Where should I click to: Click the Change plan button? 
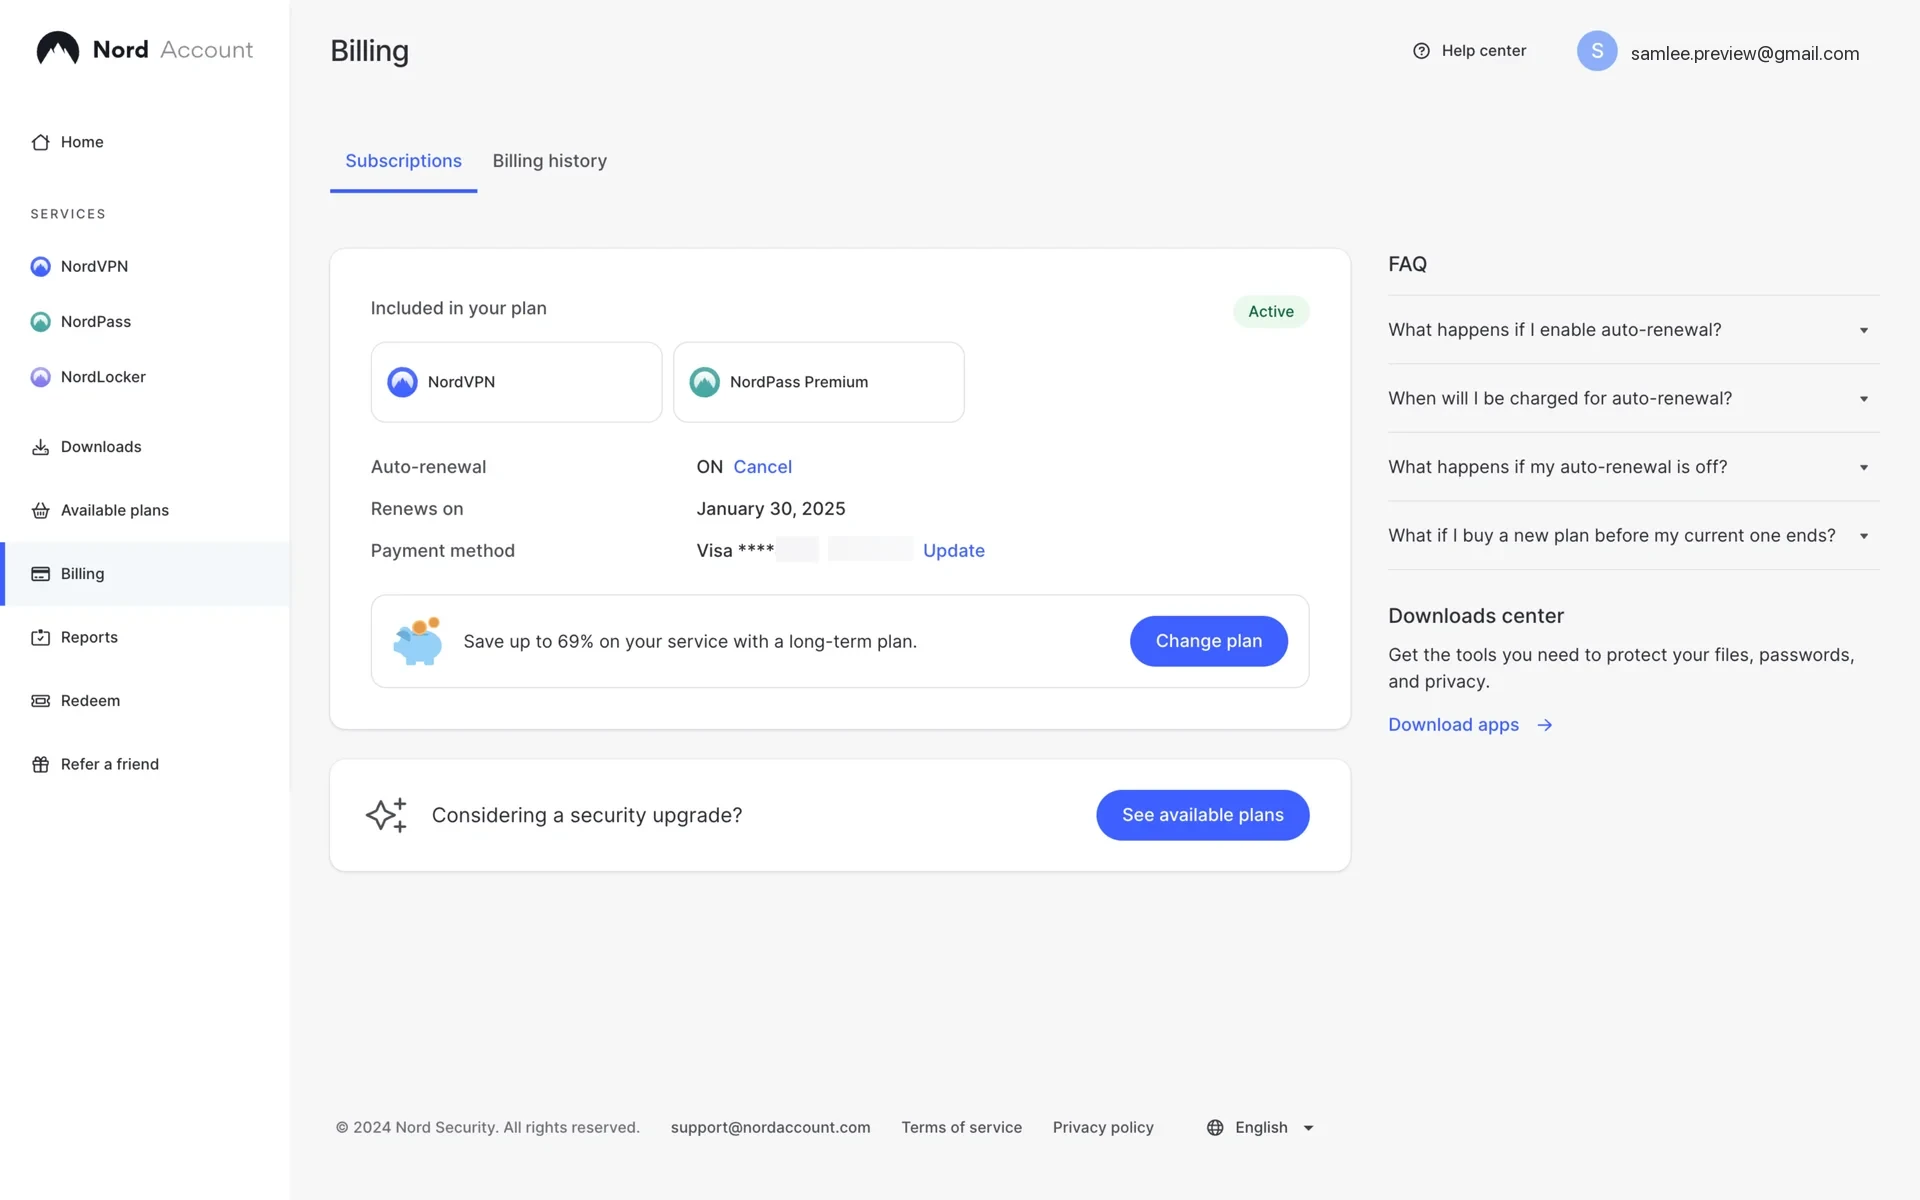click(x=1208, y=641)
